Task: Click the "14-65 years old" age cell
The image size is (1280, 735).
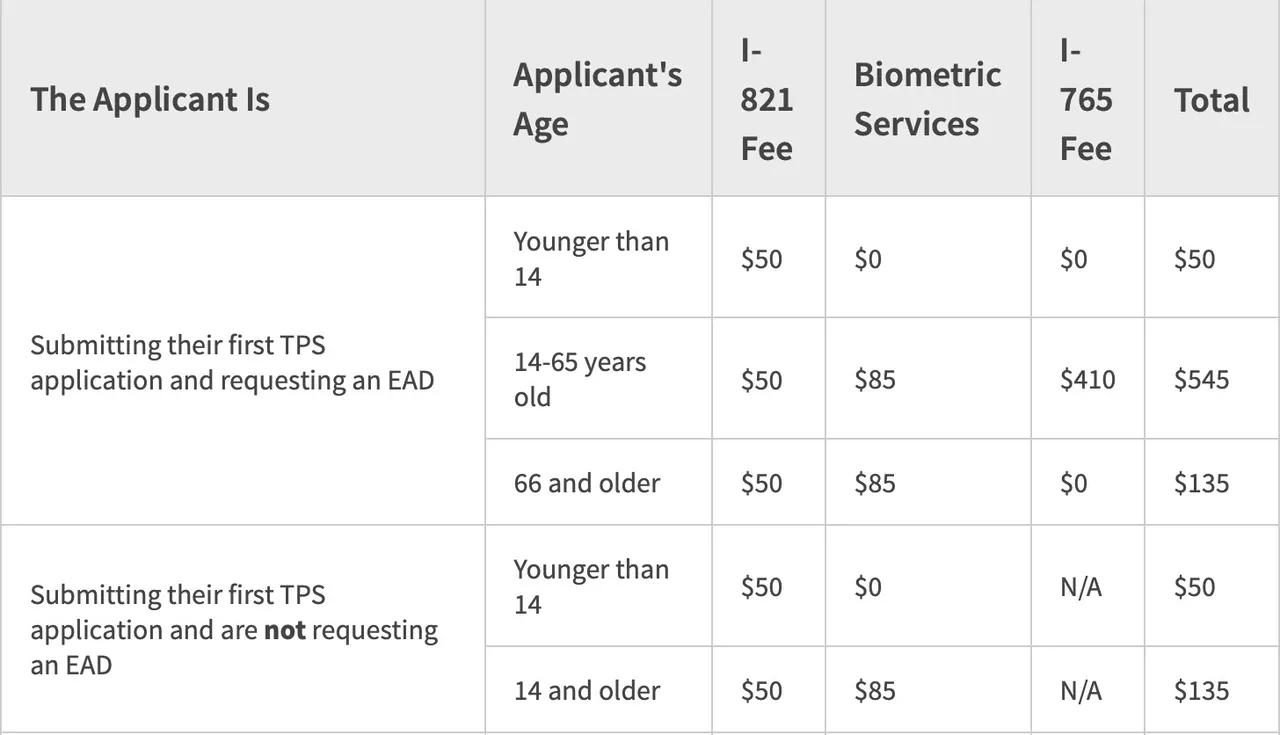Action: pyautogui.click(x=580, y=379)
